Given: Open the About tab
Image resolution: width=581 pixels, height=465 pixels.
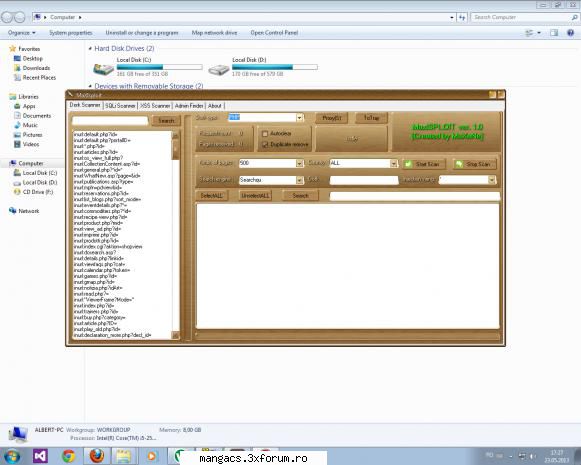Looking at the screenshot, I should 215,106.
